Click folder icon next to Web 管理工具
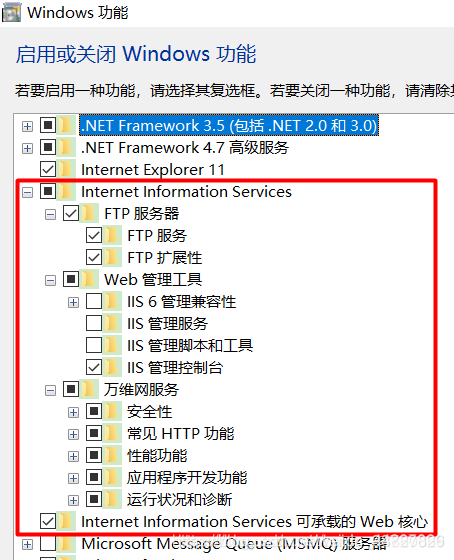The height and width of the screenshot is (560, 454). 90,279
